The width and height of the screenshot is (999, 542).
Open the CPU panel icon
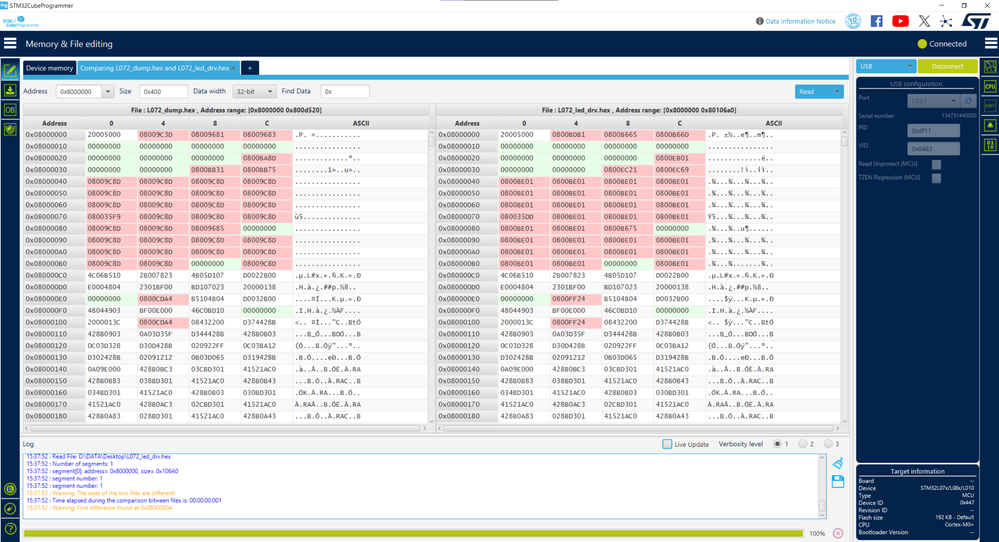pyautogui.click(x=990, y=86)
